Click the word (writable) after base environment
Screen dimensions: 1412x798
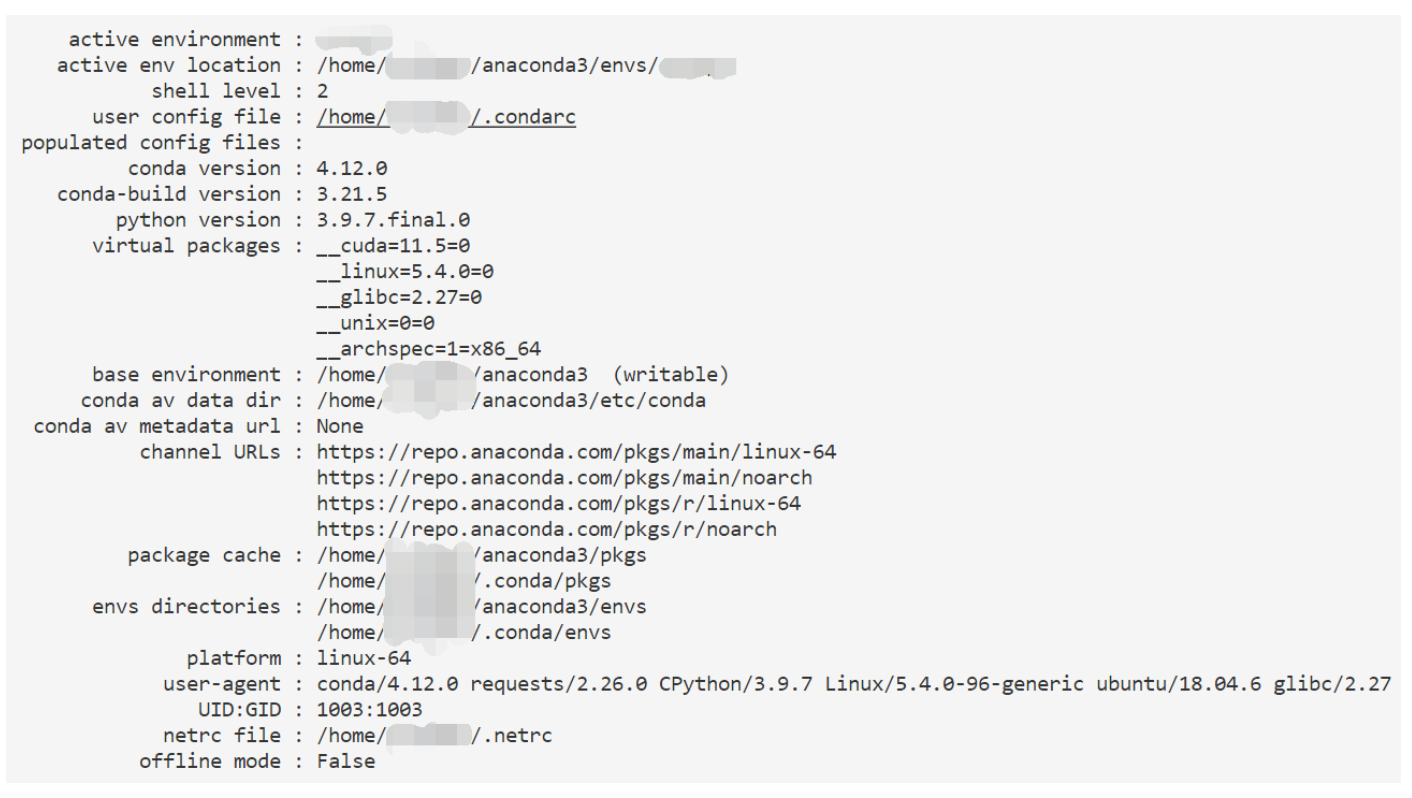pos(670,375)
